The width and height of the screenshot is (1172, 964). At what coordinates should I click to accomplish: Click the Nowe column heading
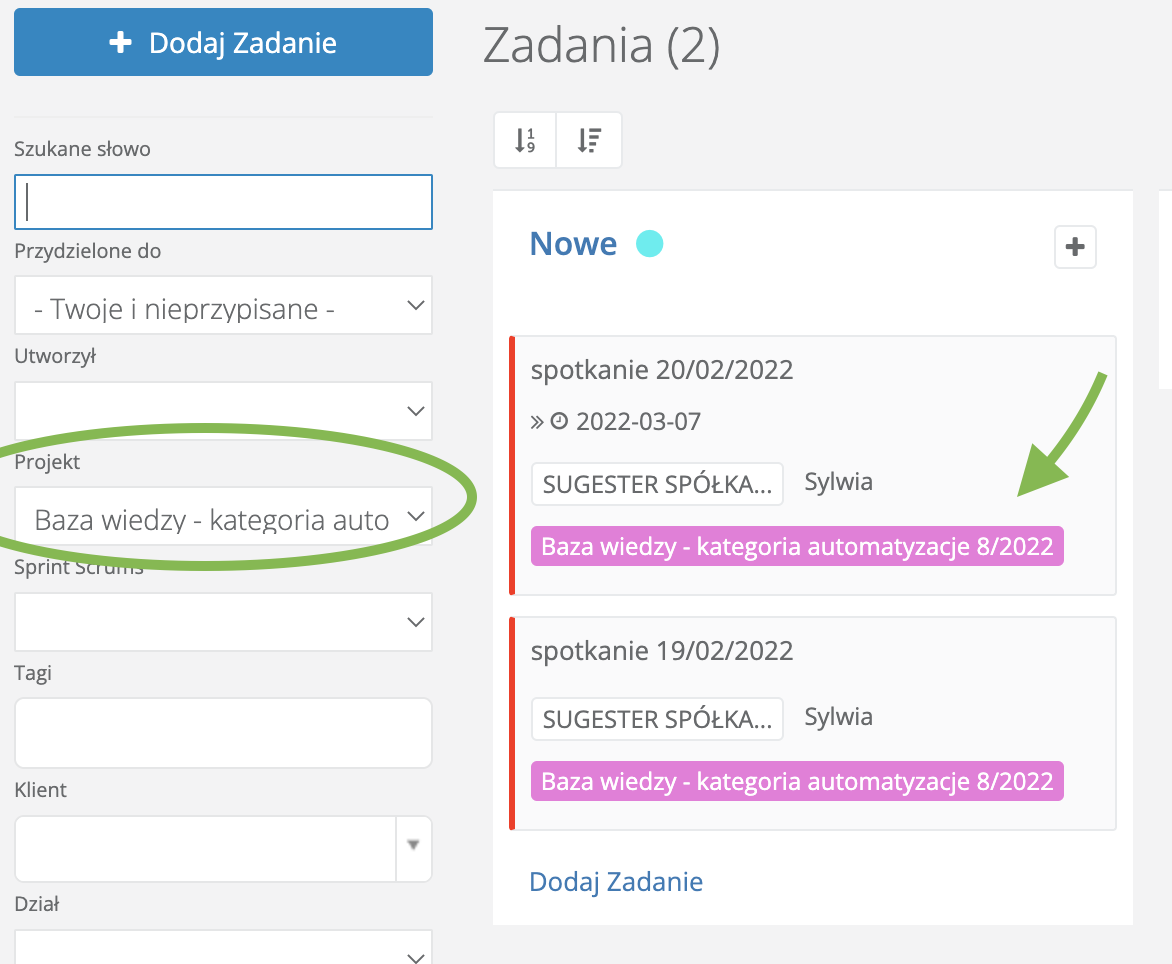coord(573,243)
